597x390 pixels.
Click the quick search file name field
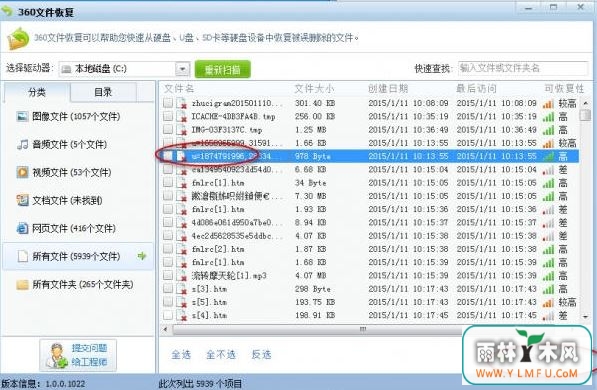click(x=523, y=69)
